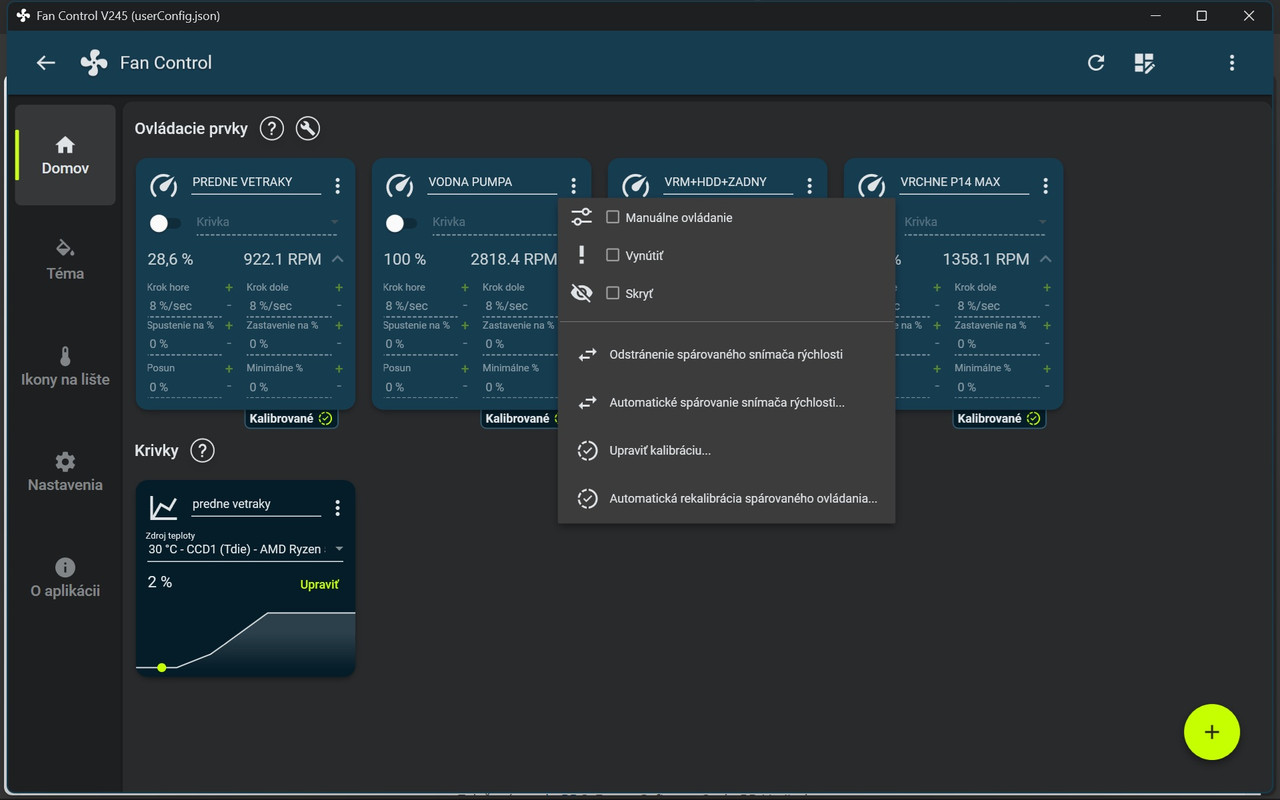The image size is (1280, 800).
Task: Click the graph icon on predne vetraky curve
Action: coord(164,508)
